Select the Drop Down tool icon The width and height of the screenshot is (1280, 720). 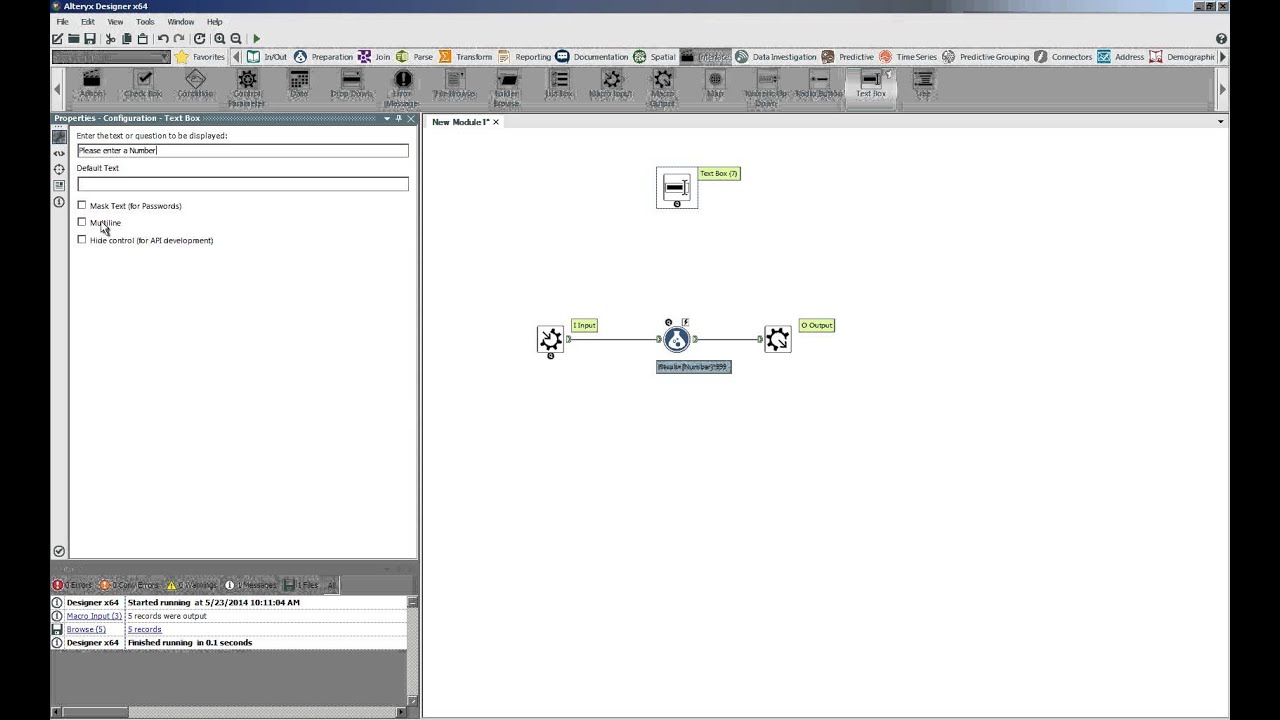tap(351, 84)
